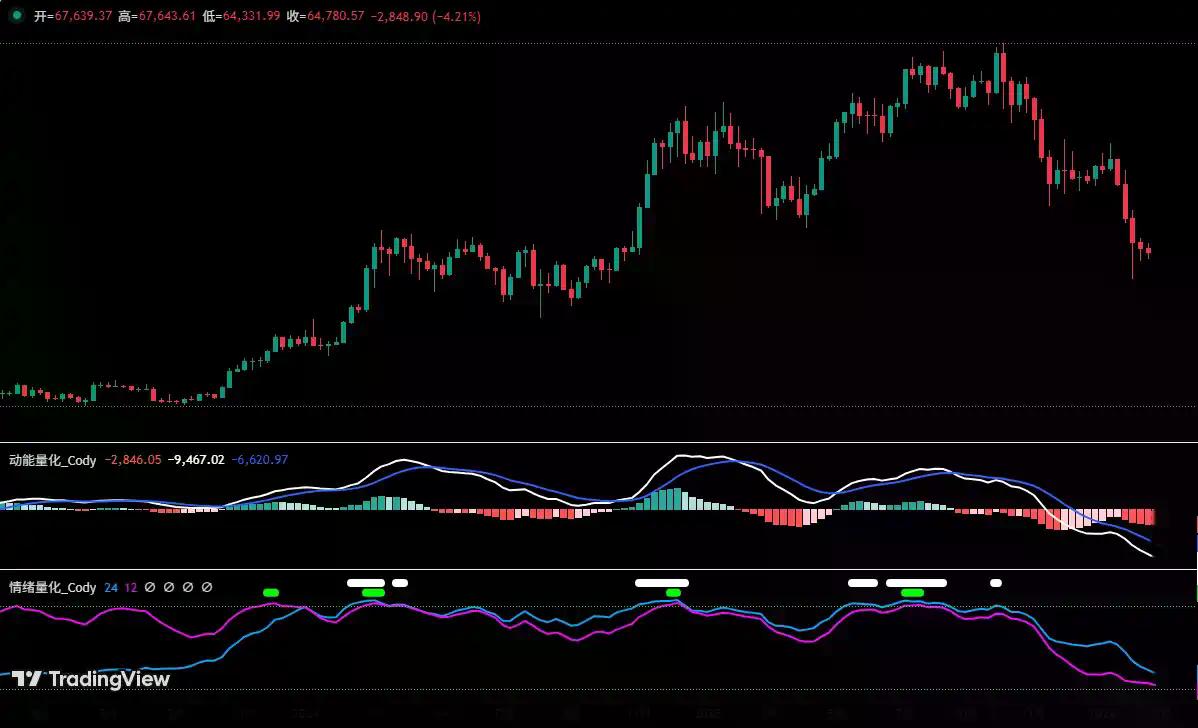1198x728 pixels.
Task: Click the leftmost green signal marker
Action: tap(271, 592)
